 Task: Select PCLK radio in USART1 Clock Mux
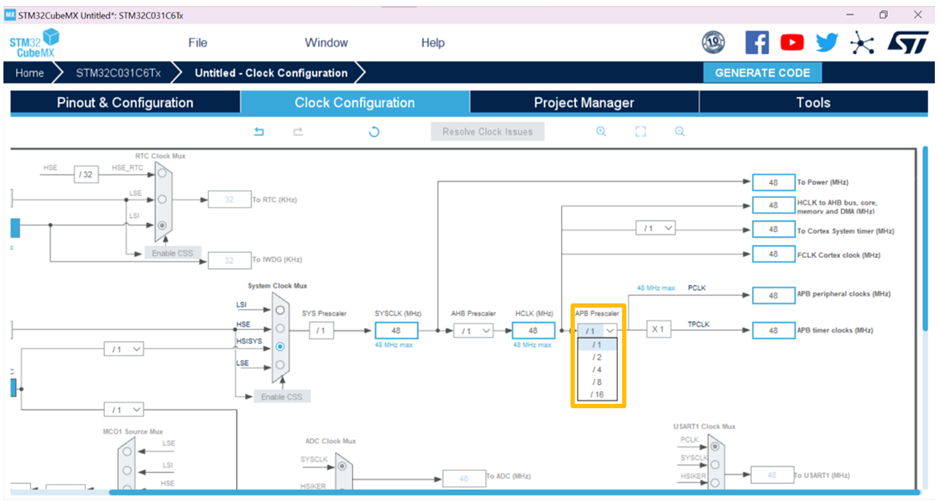[715, 446]
